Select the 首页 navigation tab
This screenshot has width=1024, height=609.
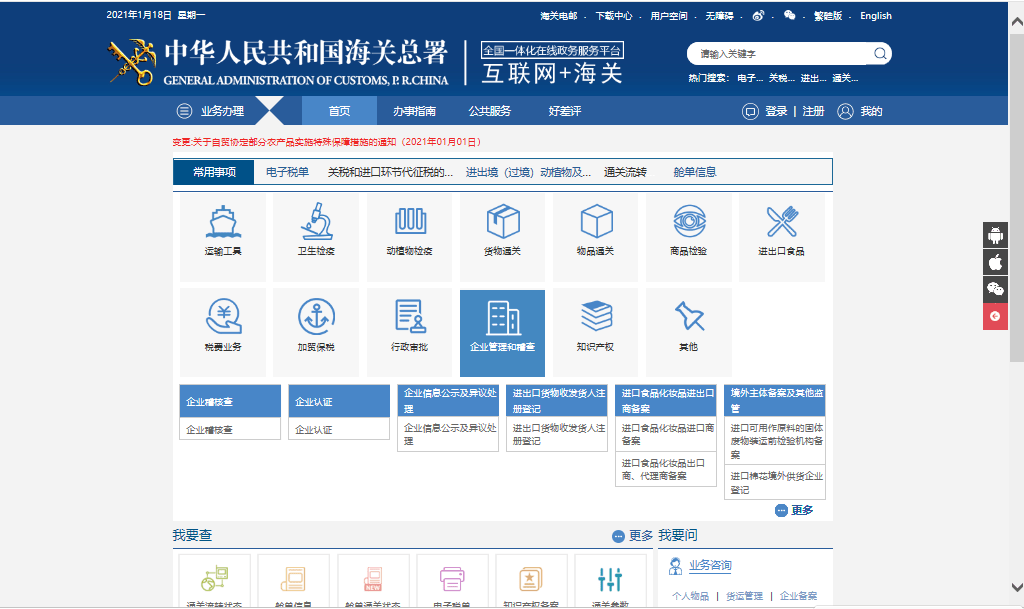click(340, 111)
